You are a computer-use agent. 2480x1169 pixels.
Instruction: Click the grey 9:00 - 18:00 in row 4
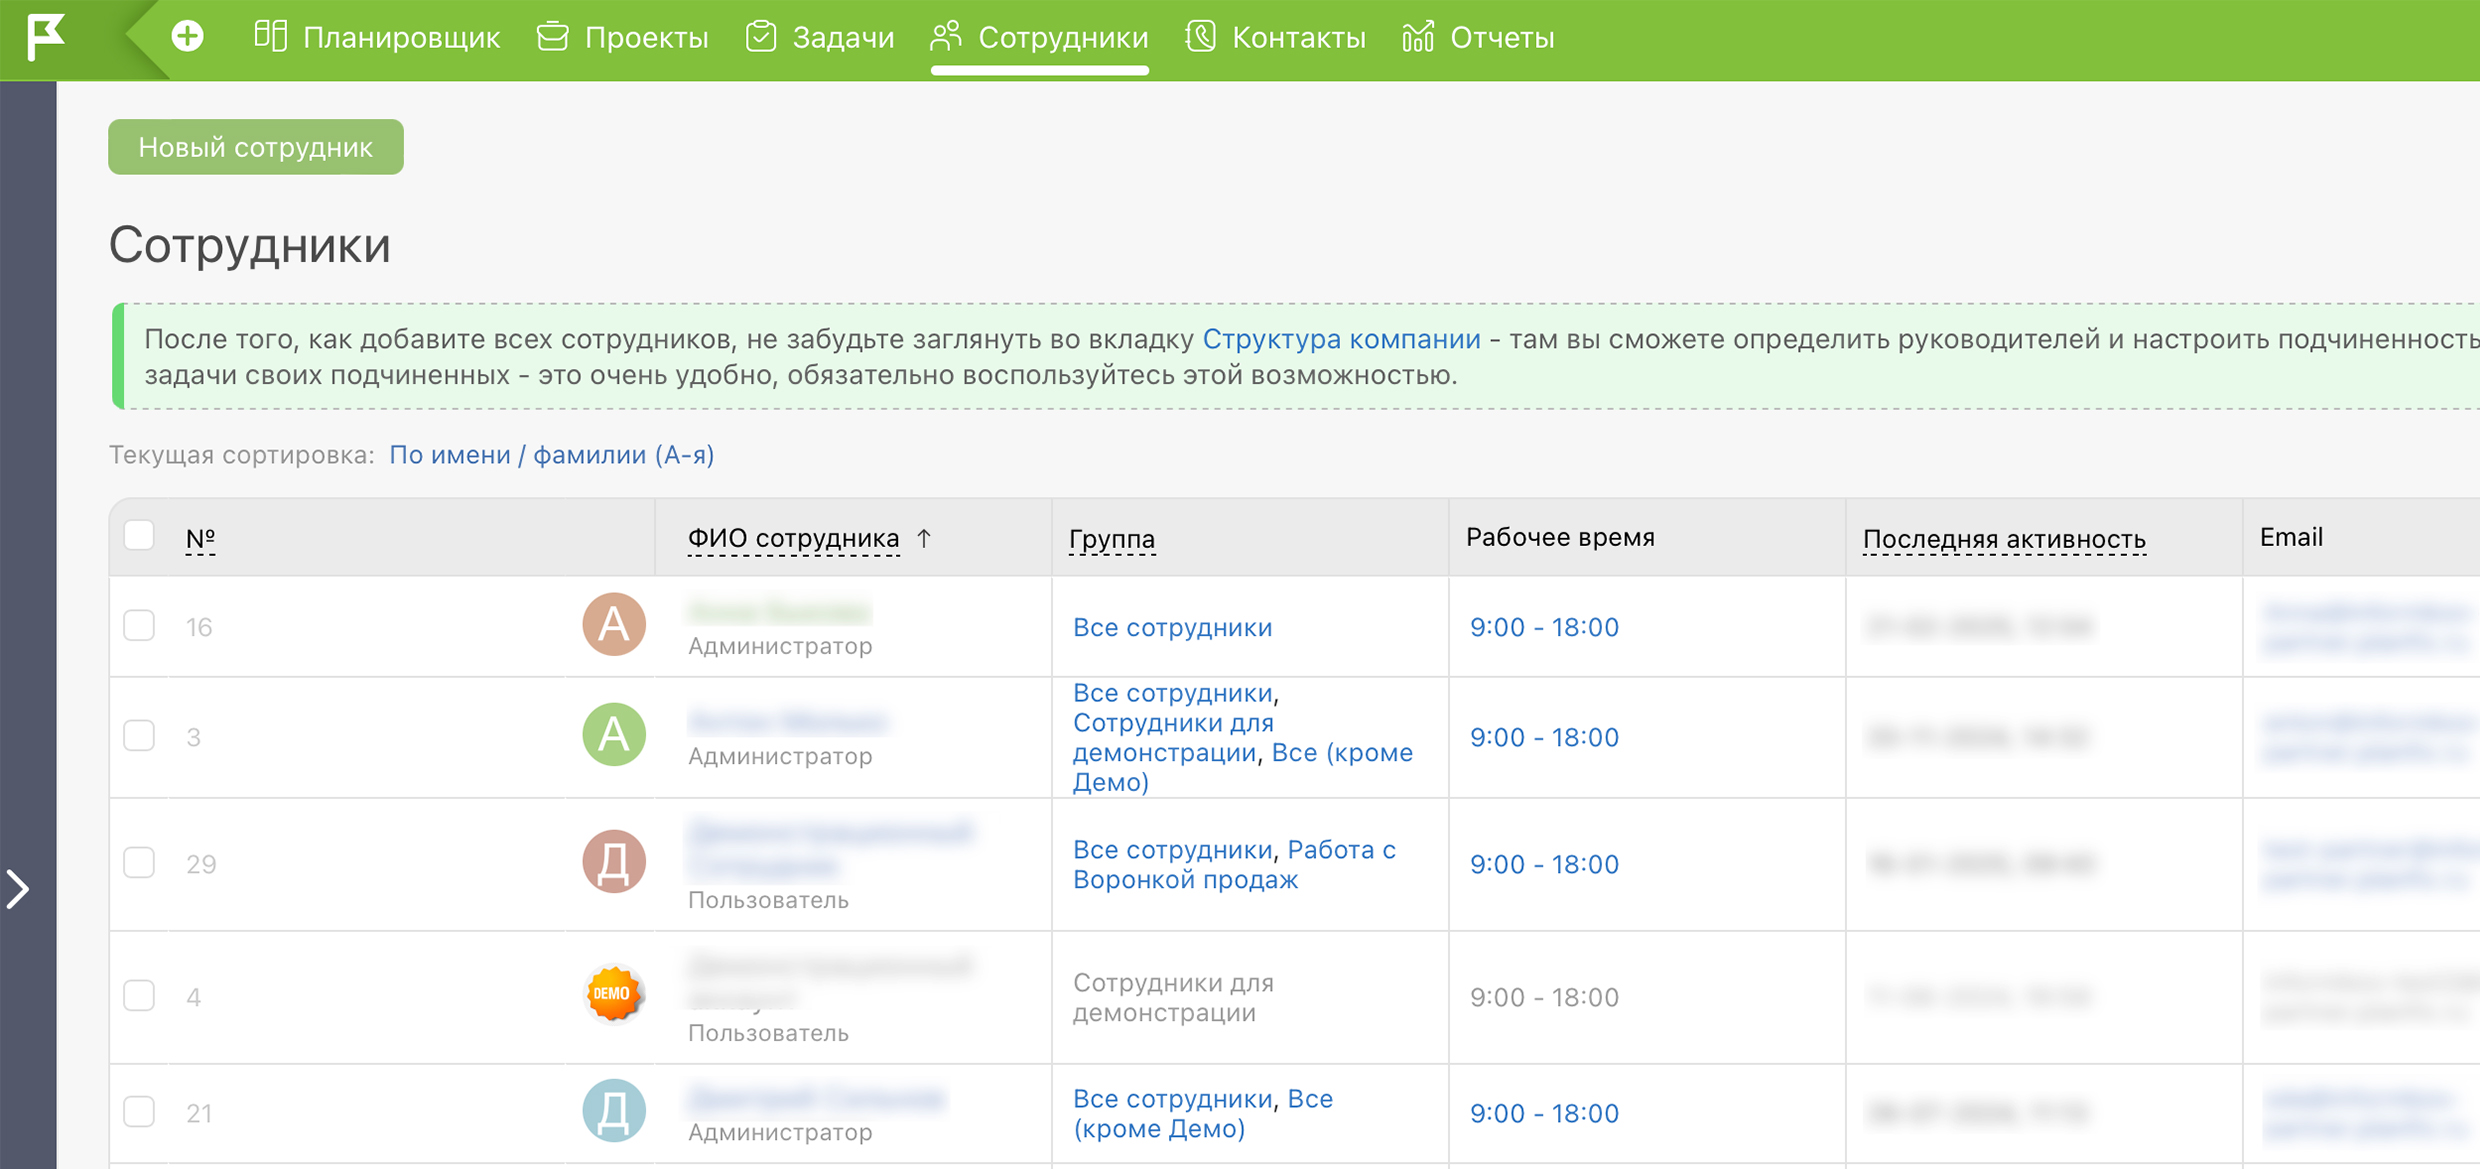click(1544, 997)
